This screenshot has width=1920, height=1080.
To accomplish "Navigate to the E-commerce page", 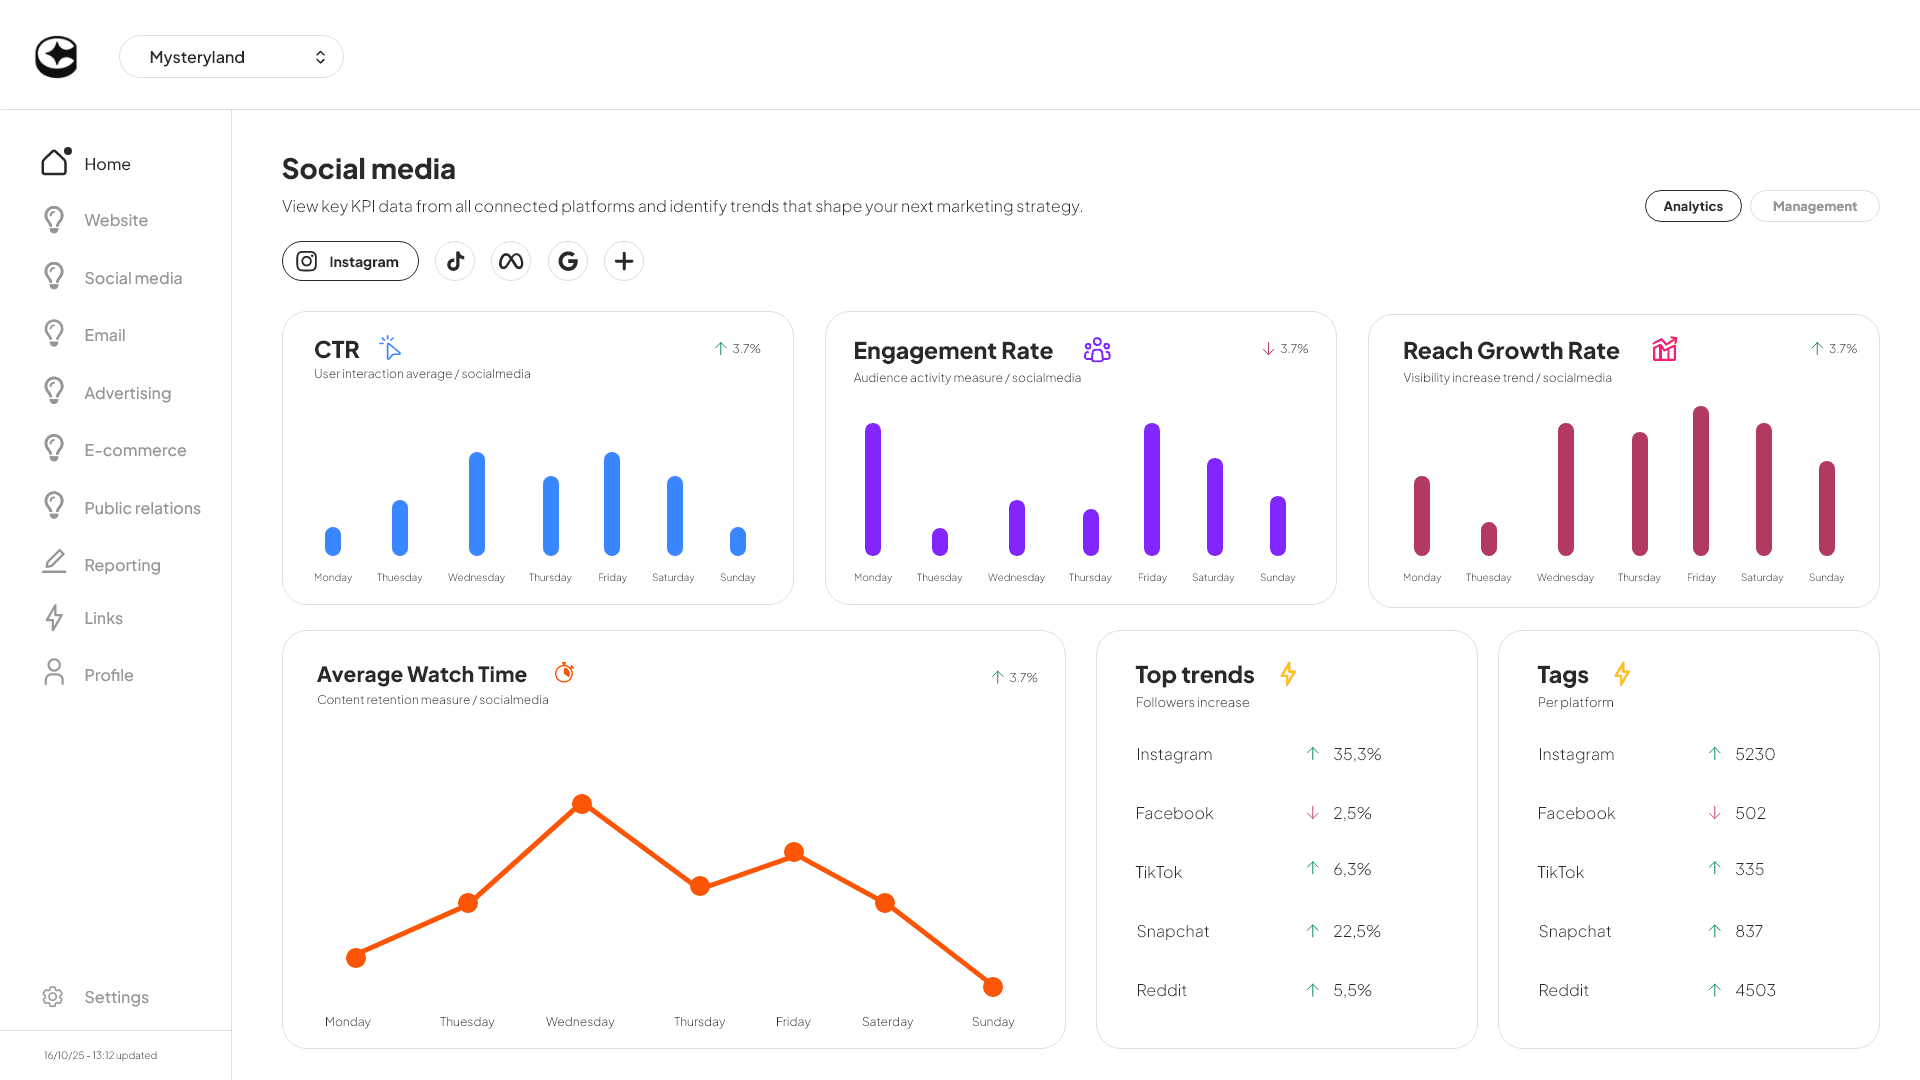I will (135, 449).
